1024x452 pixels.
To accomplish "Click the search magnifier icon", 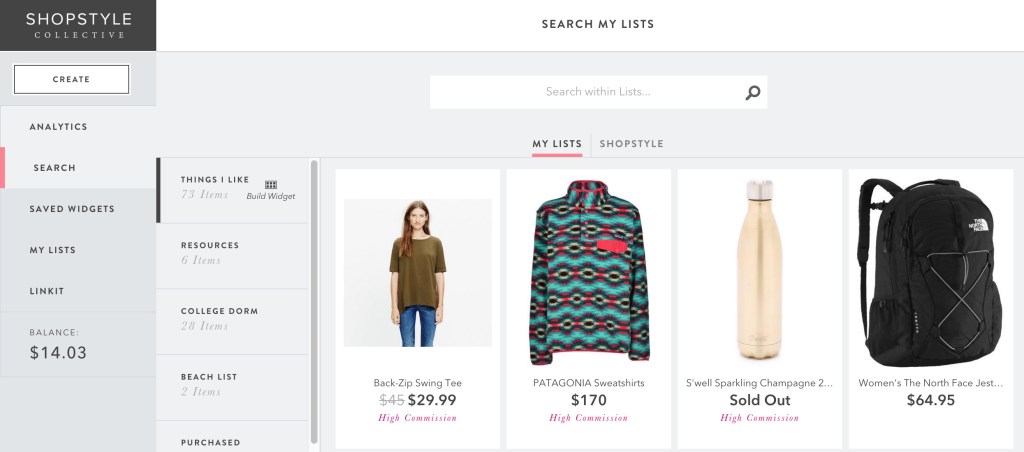I will click(x=752, y=92).
